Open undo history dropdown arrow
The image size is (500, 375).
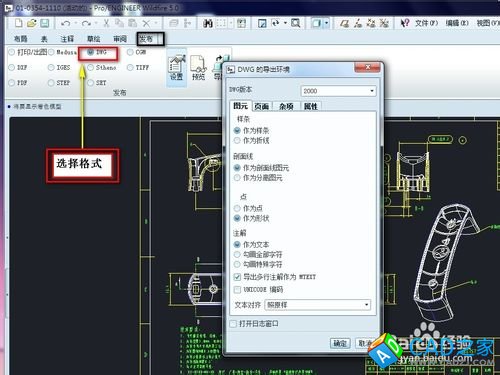point(76,23)
